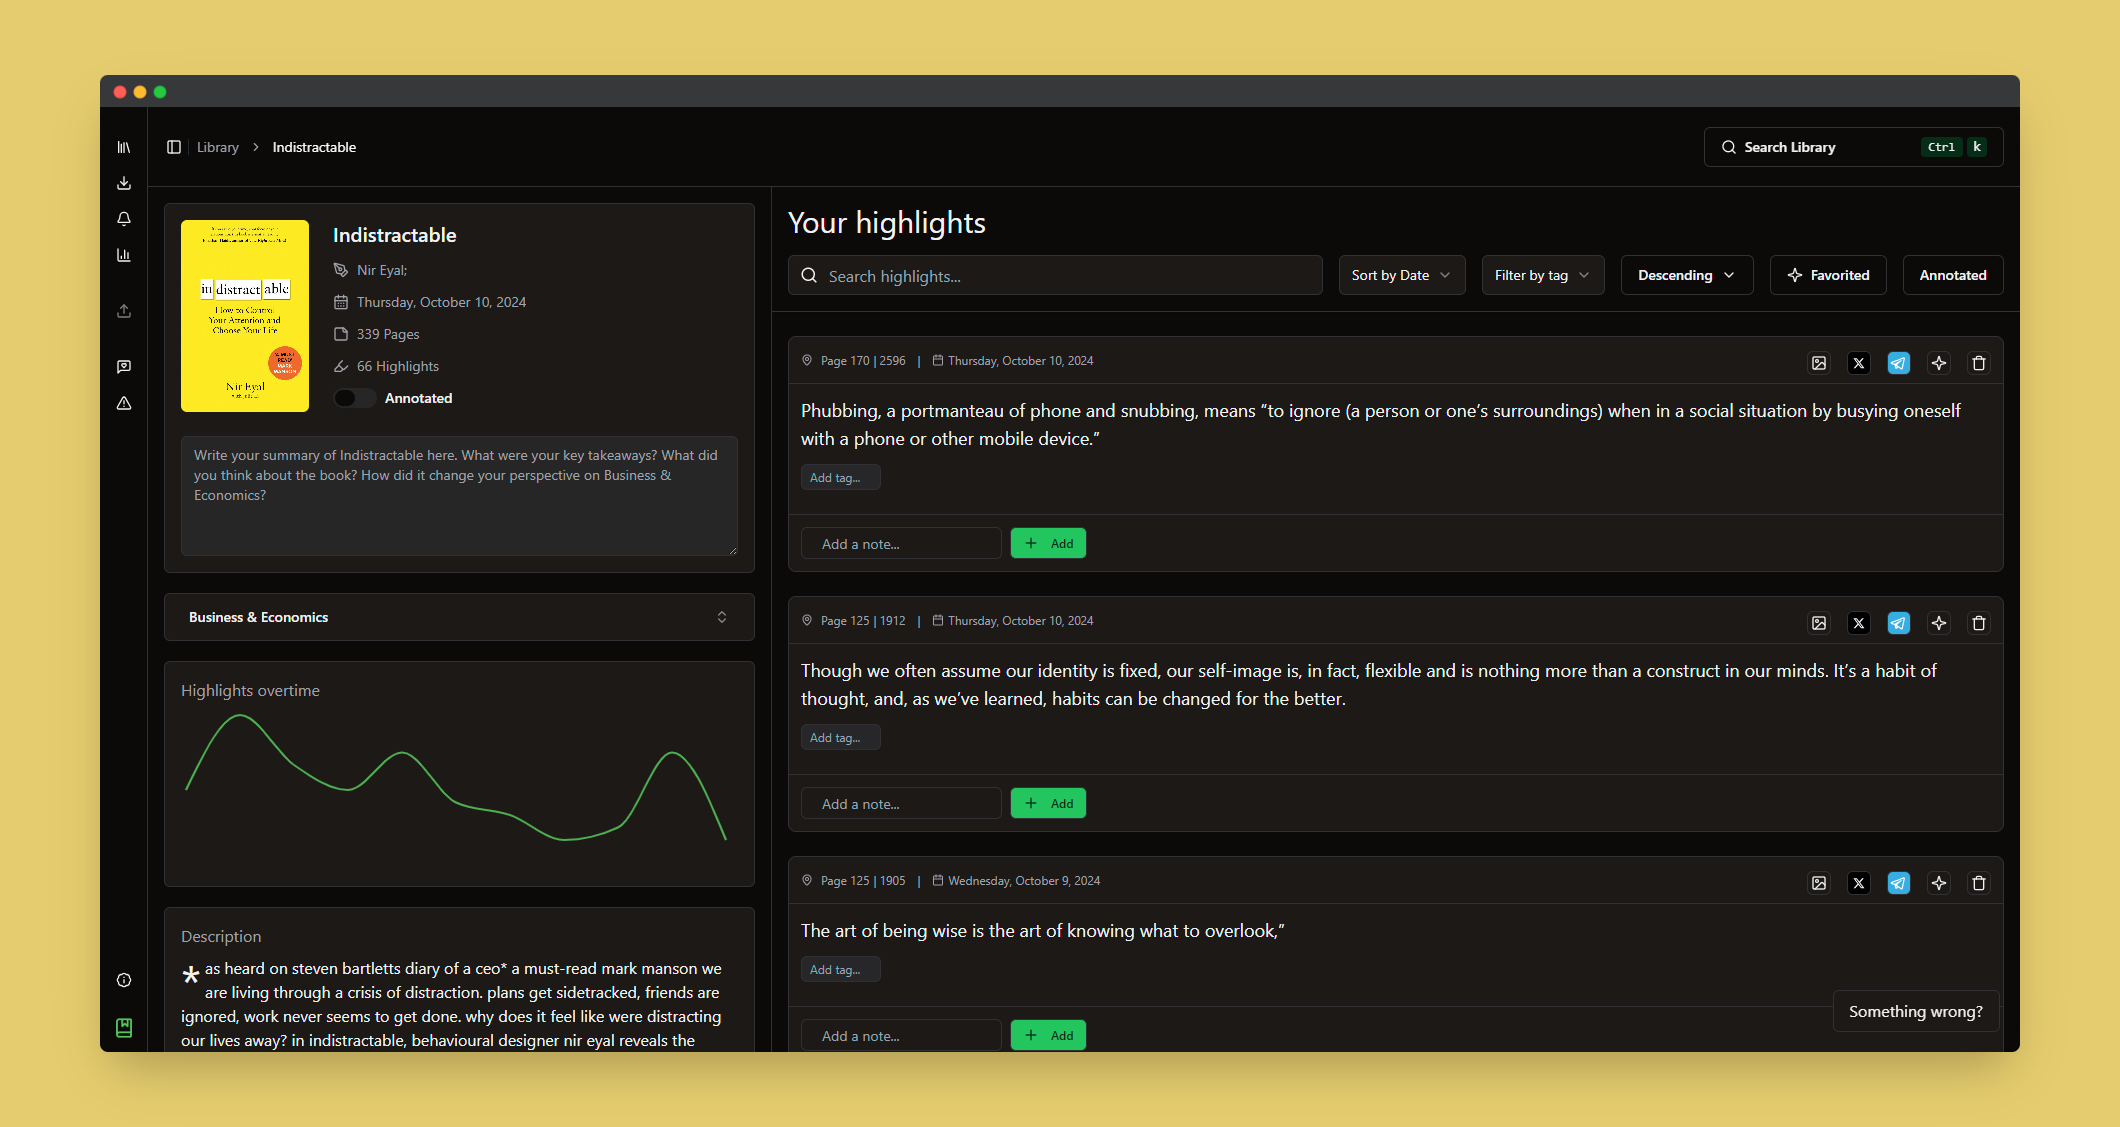The image size is (2120, 1127).
Task: Open the Library icon in the sidebar
Action: pyautogui.click(x=124, y=147)
